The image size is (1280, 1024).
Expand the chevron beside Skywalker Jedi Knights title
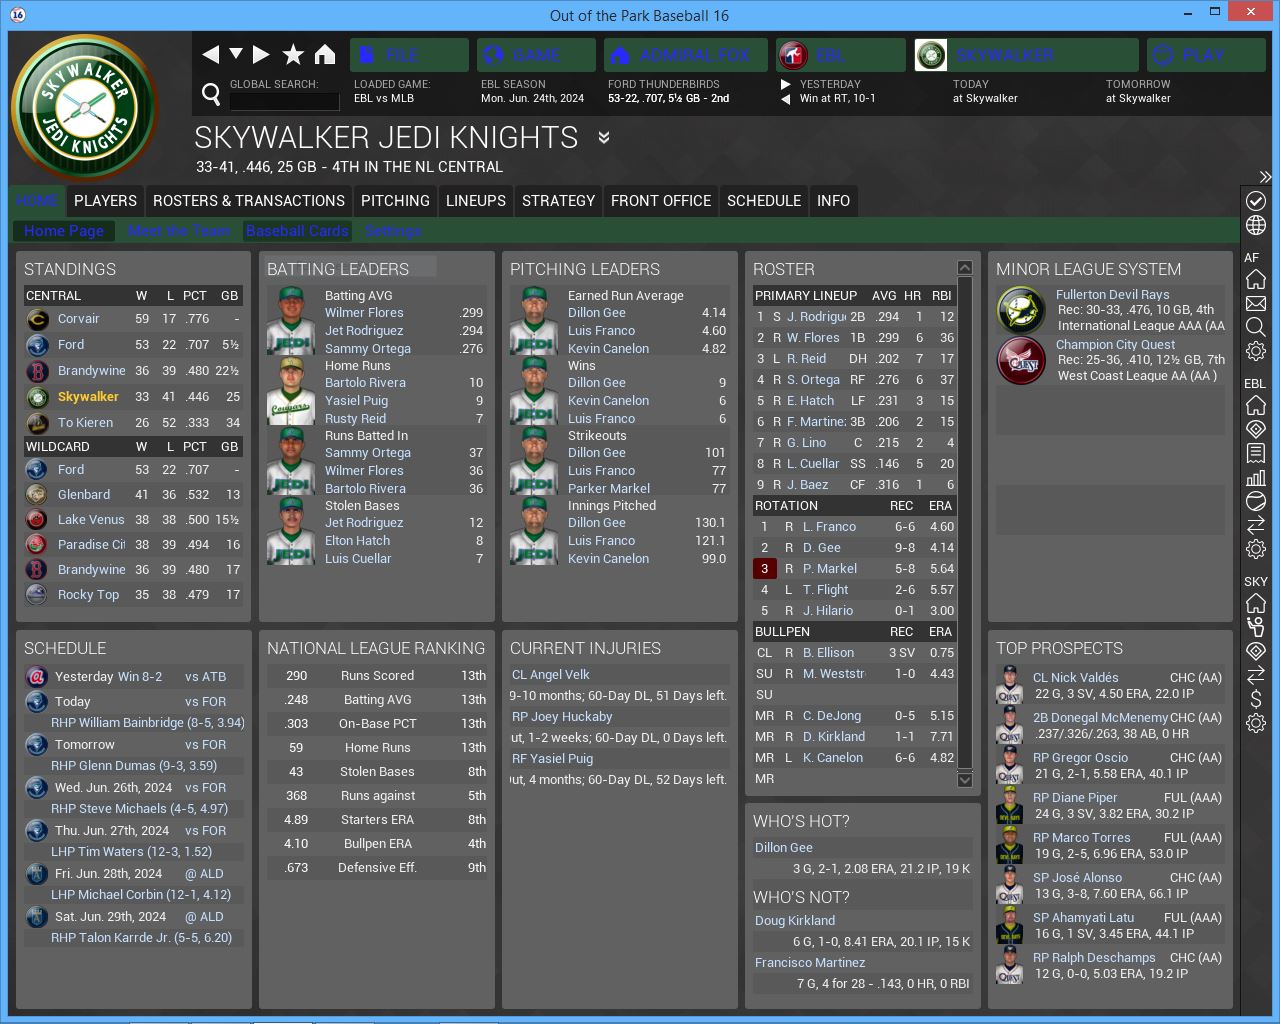point(604,138)
